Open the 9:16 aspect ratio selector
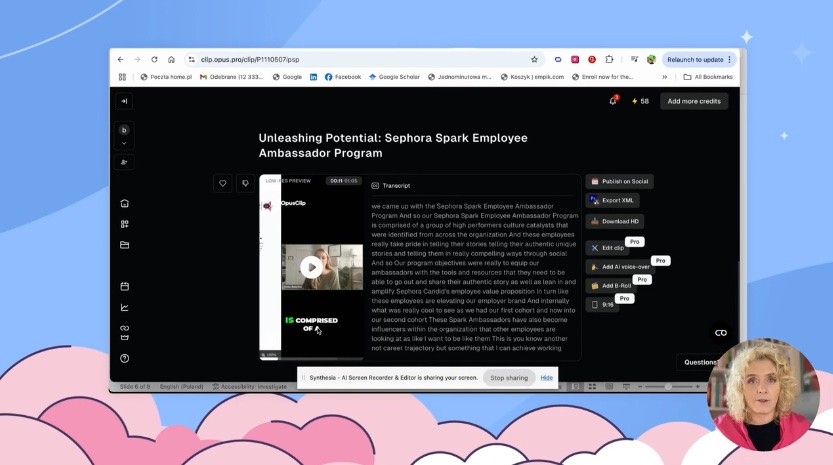Screen dimensions: 833x465 602,304
